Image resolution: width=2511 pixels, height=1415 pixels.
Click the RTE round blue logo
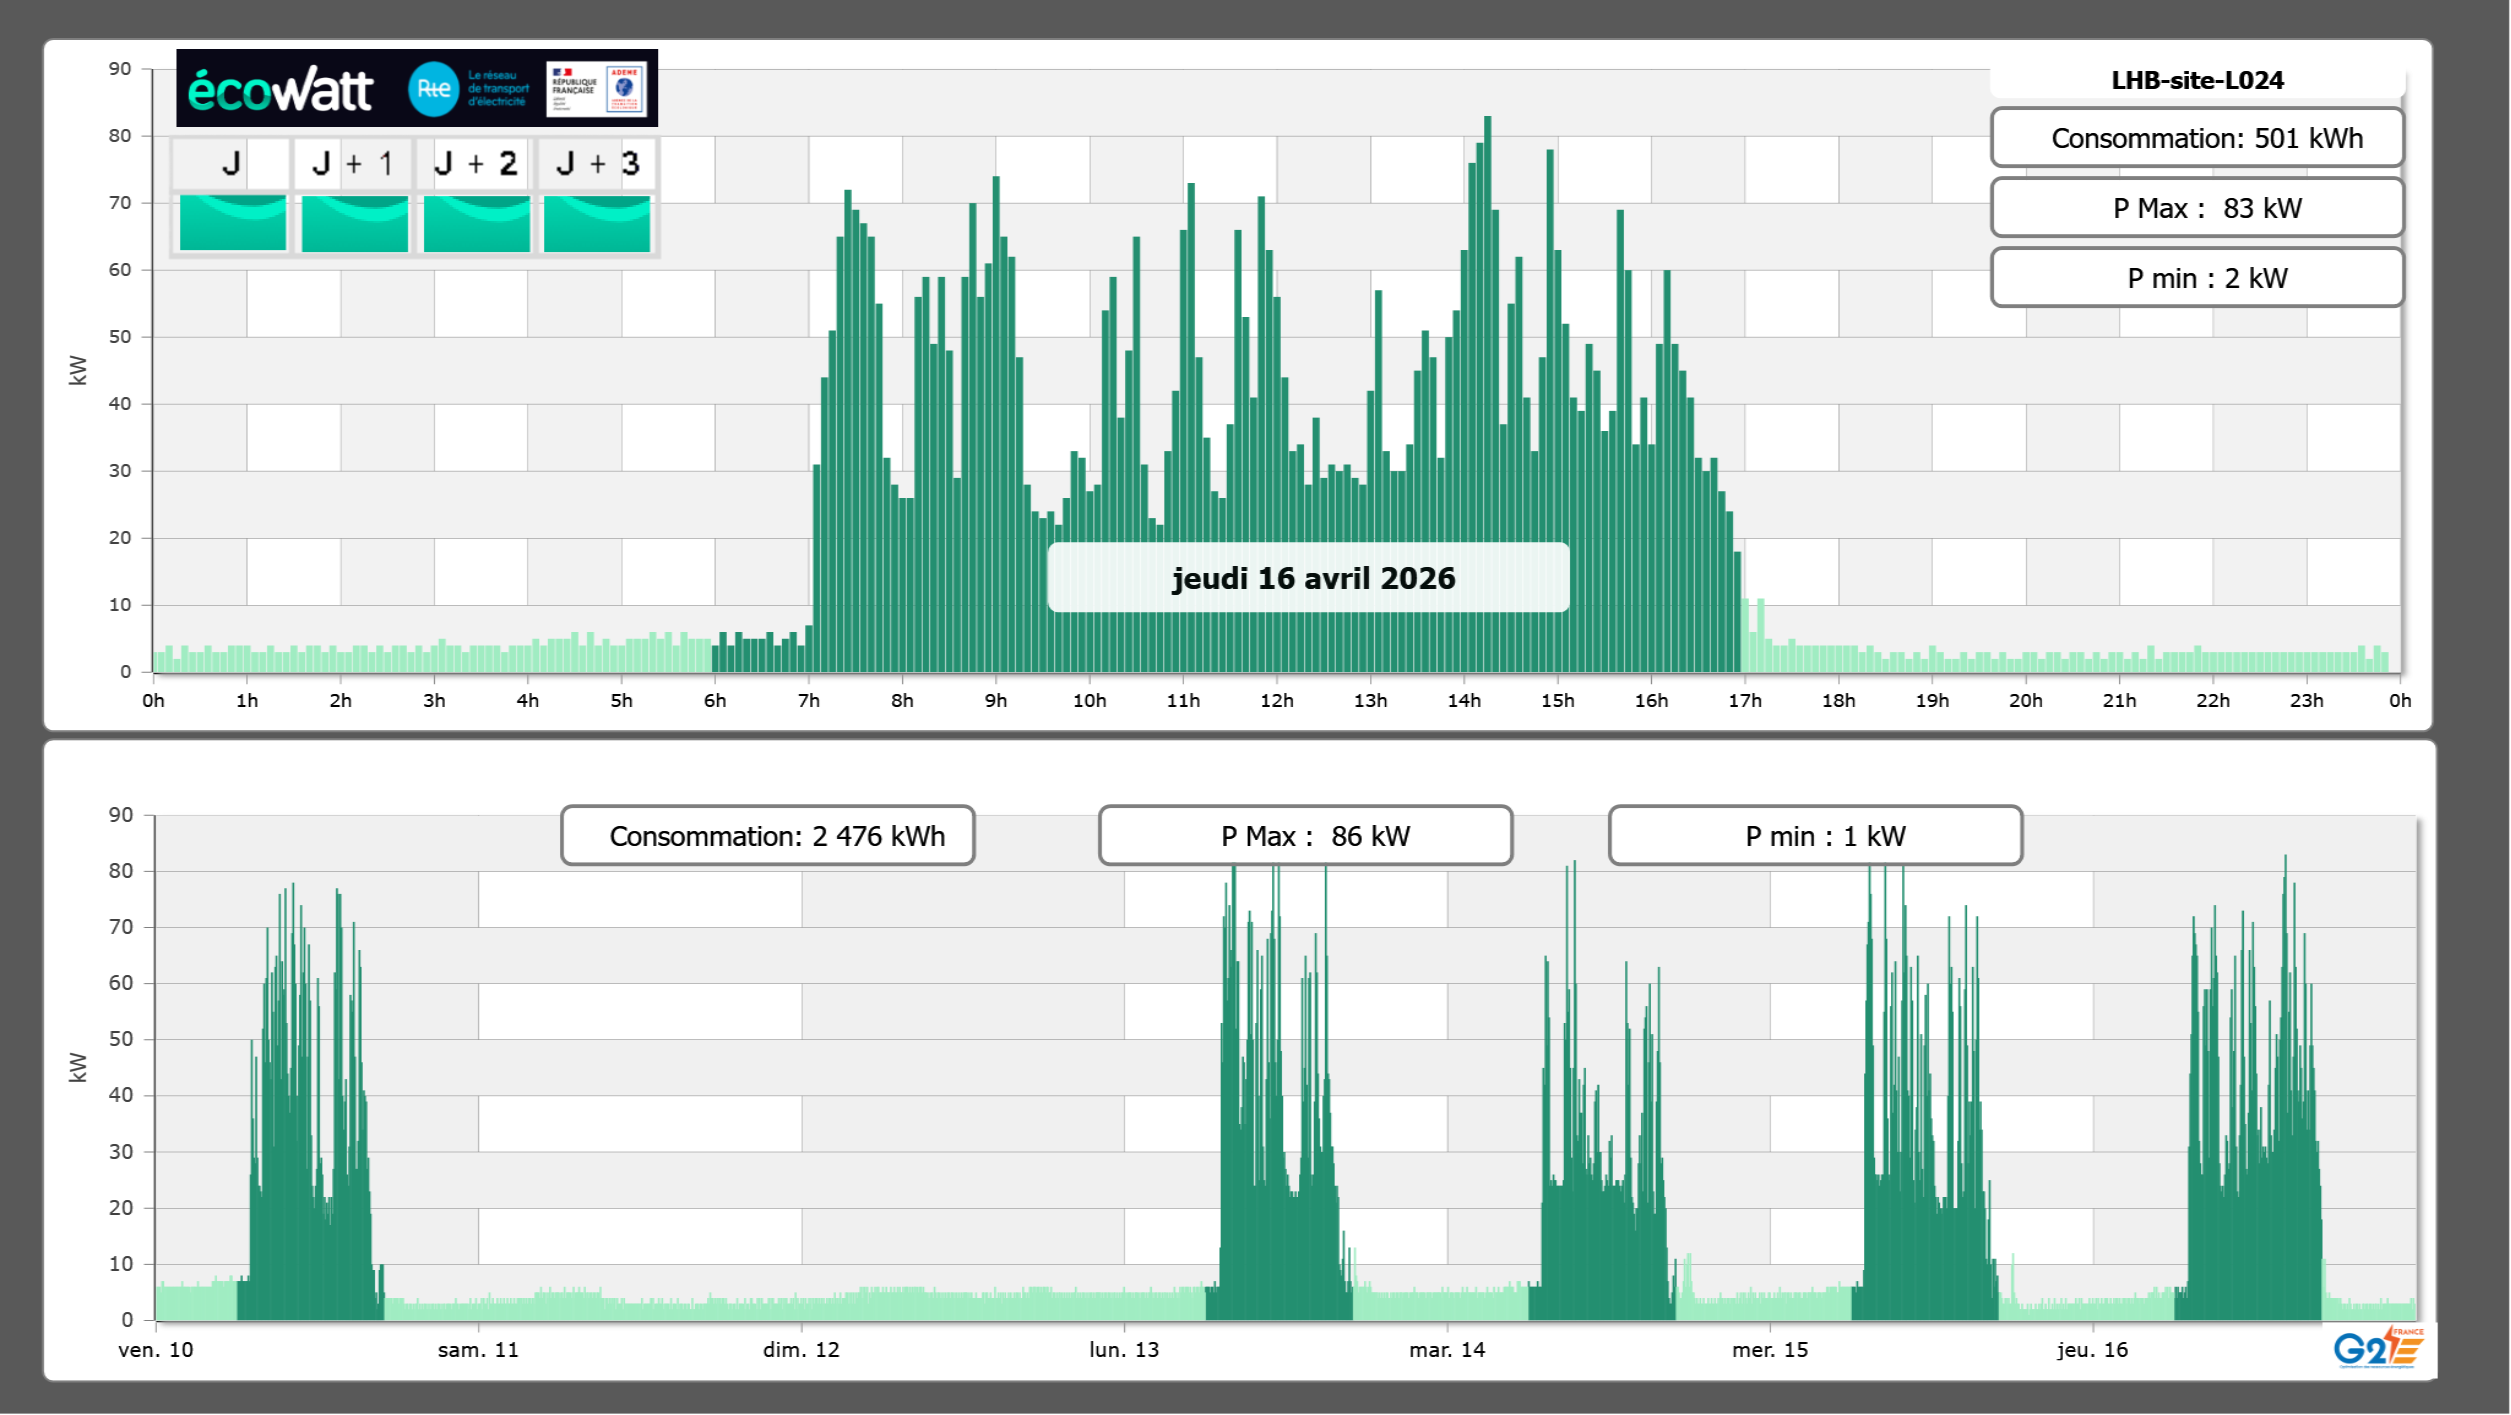tap(433, 89)
